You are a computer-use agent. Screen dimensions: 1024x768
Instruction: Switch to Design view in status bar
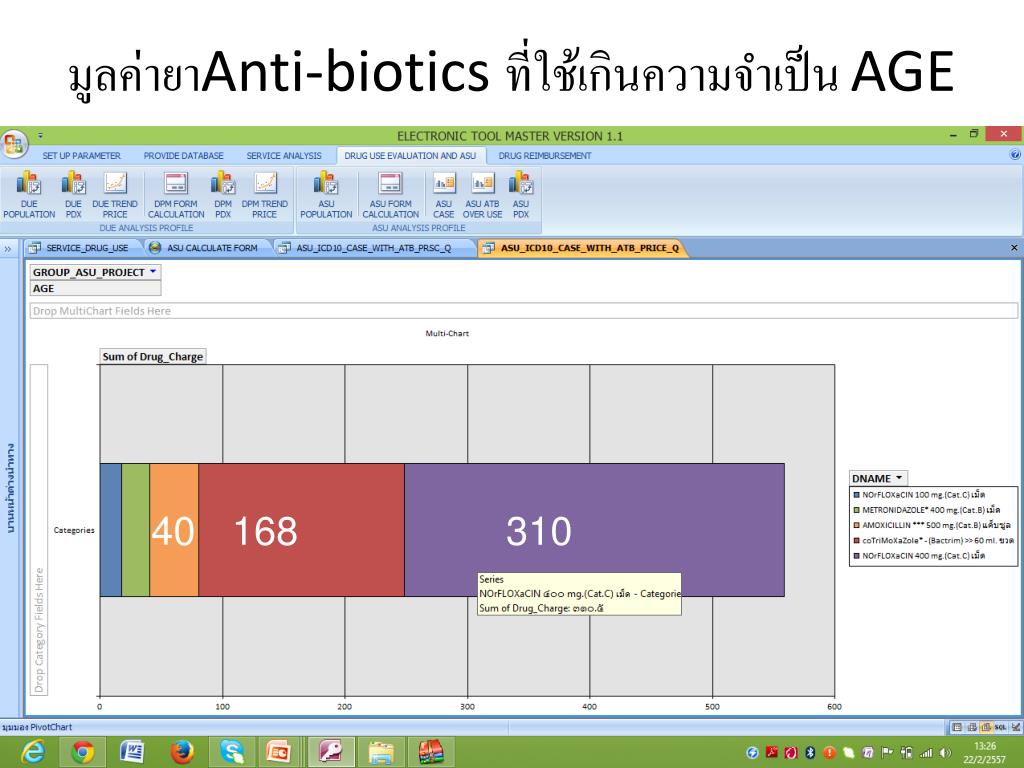1016,727
